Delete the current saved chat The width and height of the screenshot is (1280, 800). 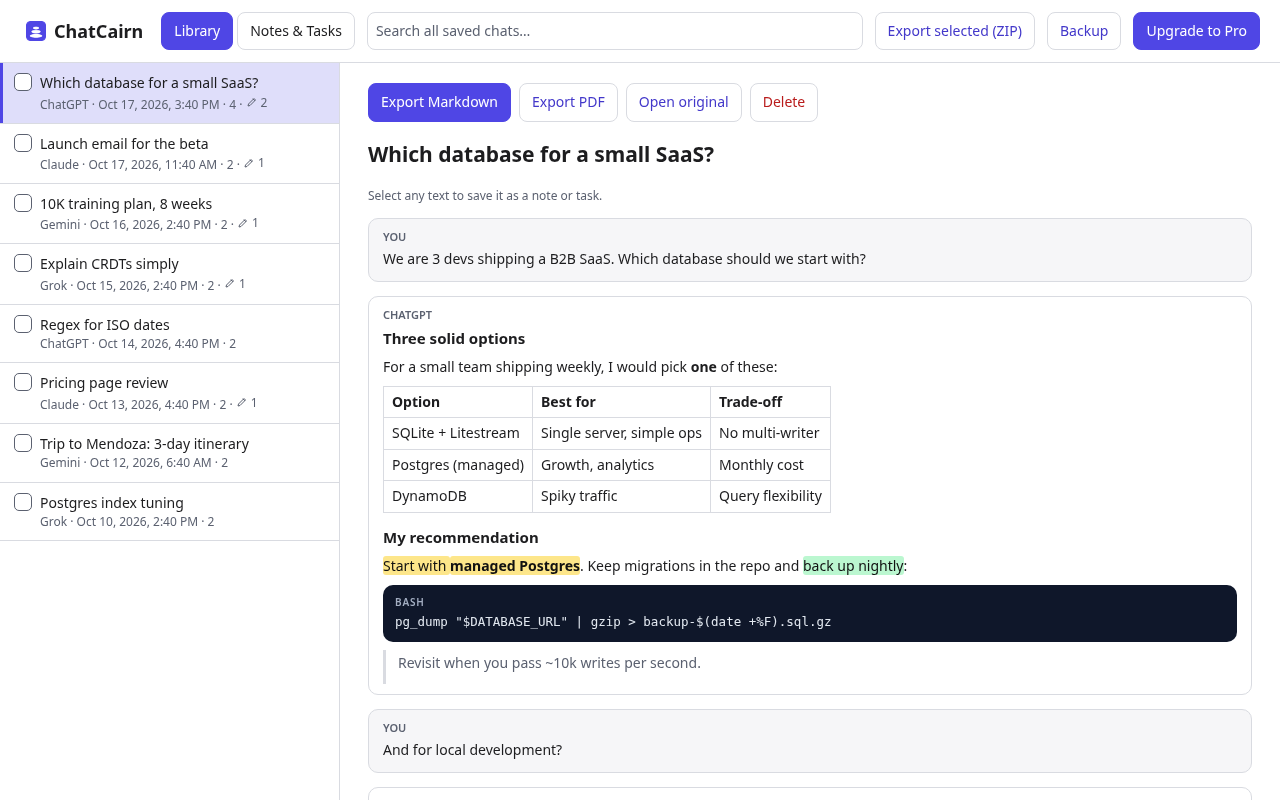784,102
